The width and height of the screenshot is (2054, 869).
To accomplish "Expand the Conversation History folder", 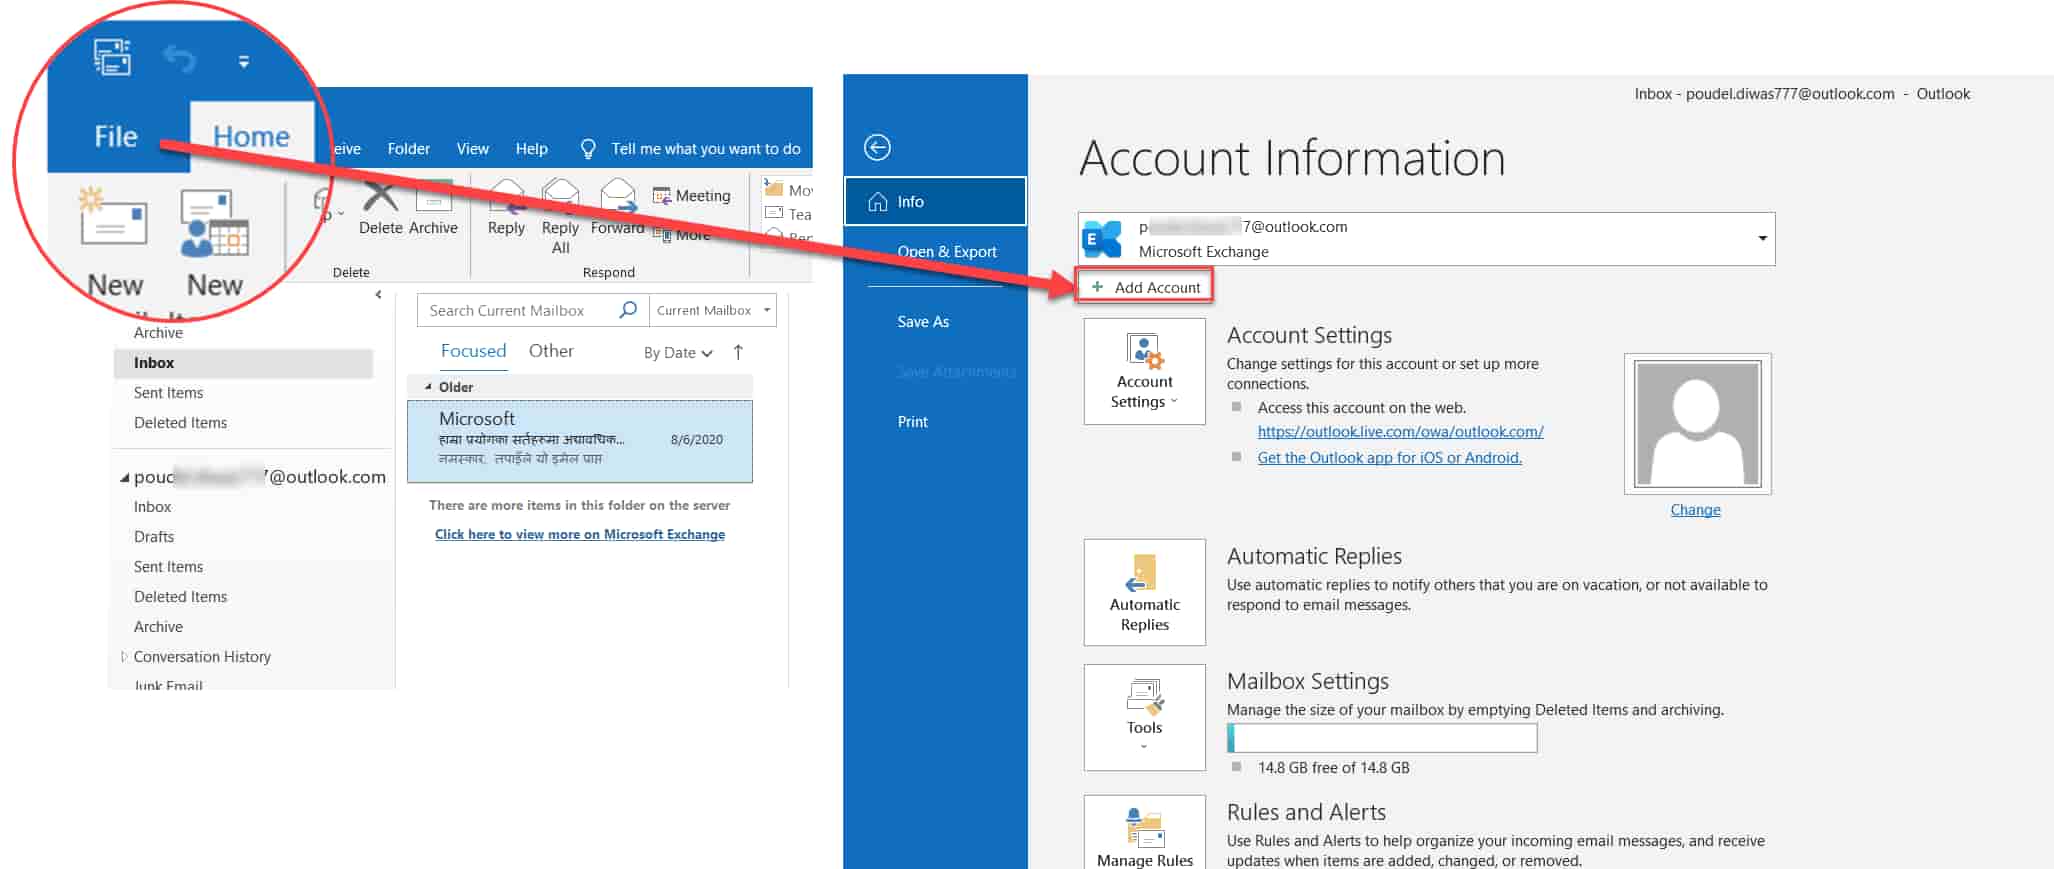I will 123,657.
